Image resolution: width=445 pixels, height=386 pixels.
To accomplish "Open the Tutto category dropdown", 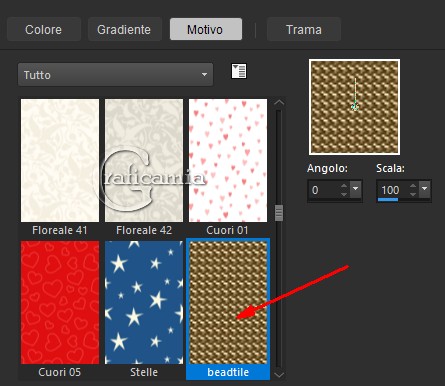I will (115, 75).
